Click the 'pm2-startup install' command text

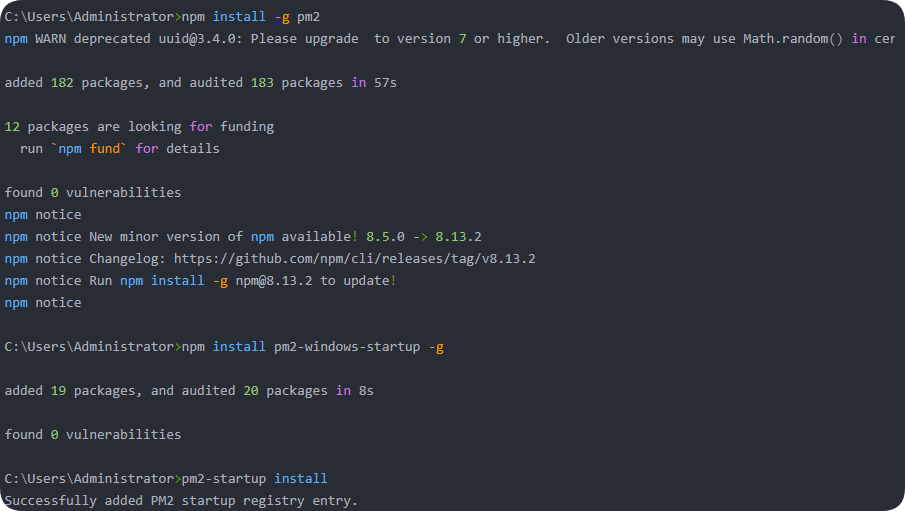[255, 479]
